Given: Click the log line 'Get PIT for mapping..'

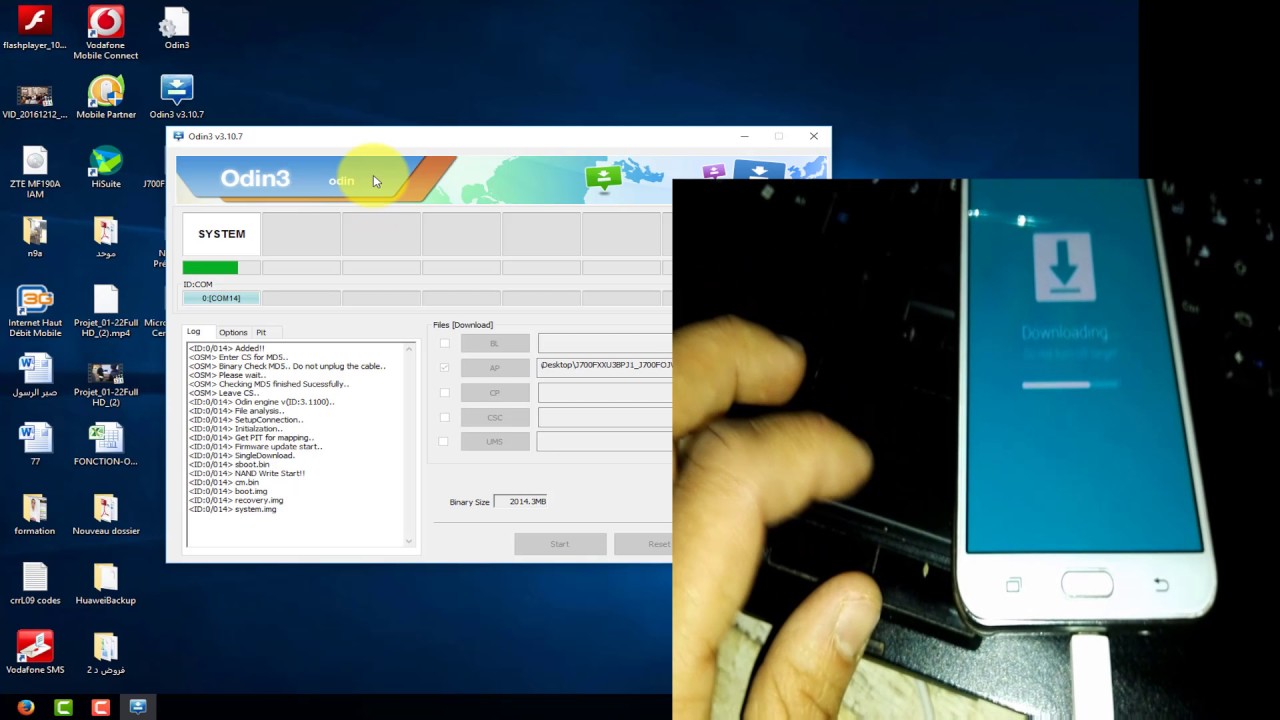Looking at the screenshot, I should coord(250,437).
